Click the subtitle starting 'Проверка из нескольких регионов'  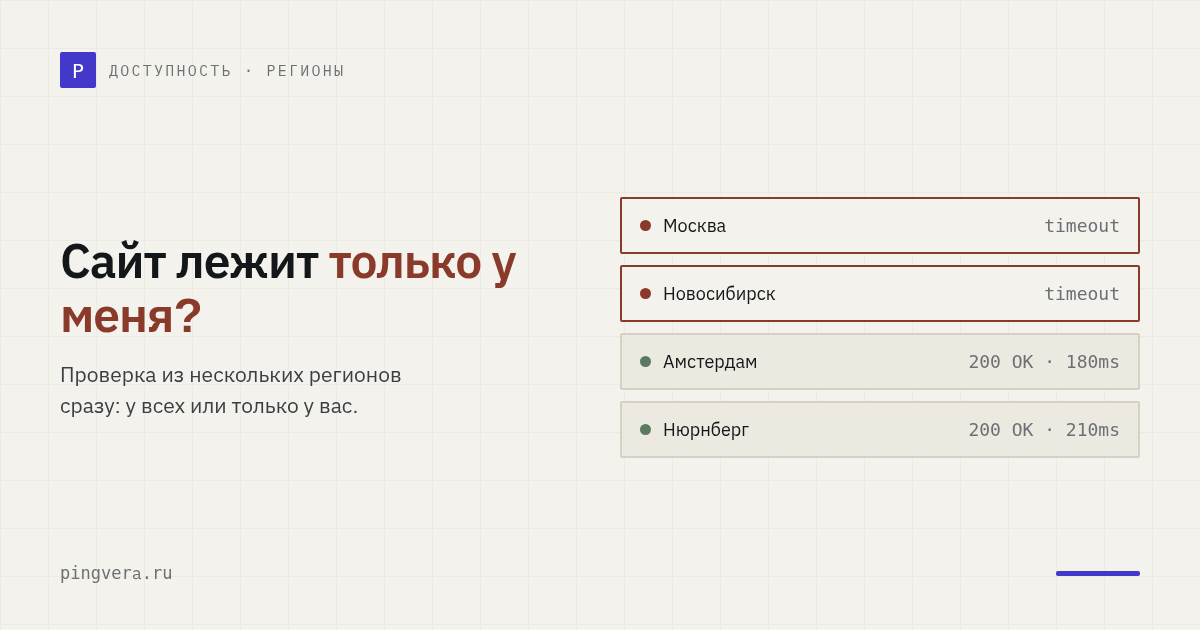pyautogui.click(x=231, y=390)
